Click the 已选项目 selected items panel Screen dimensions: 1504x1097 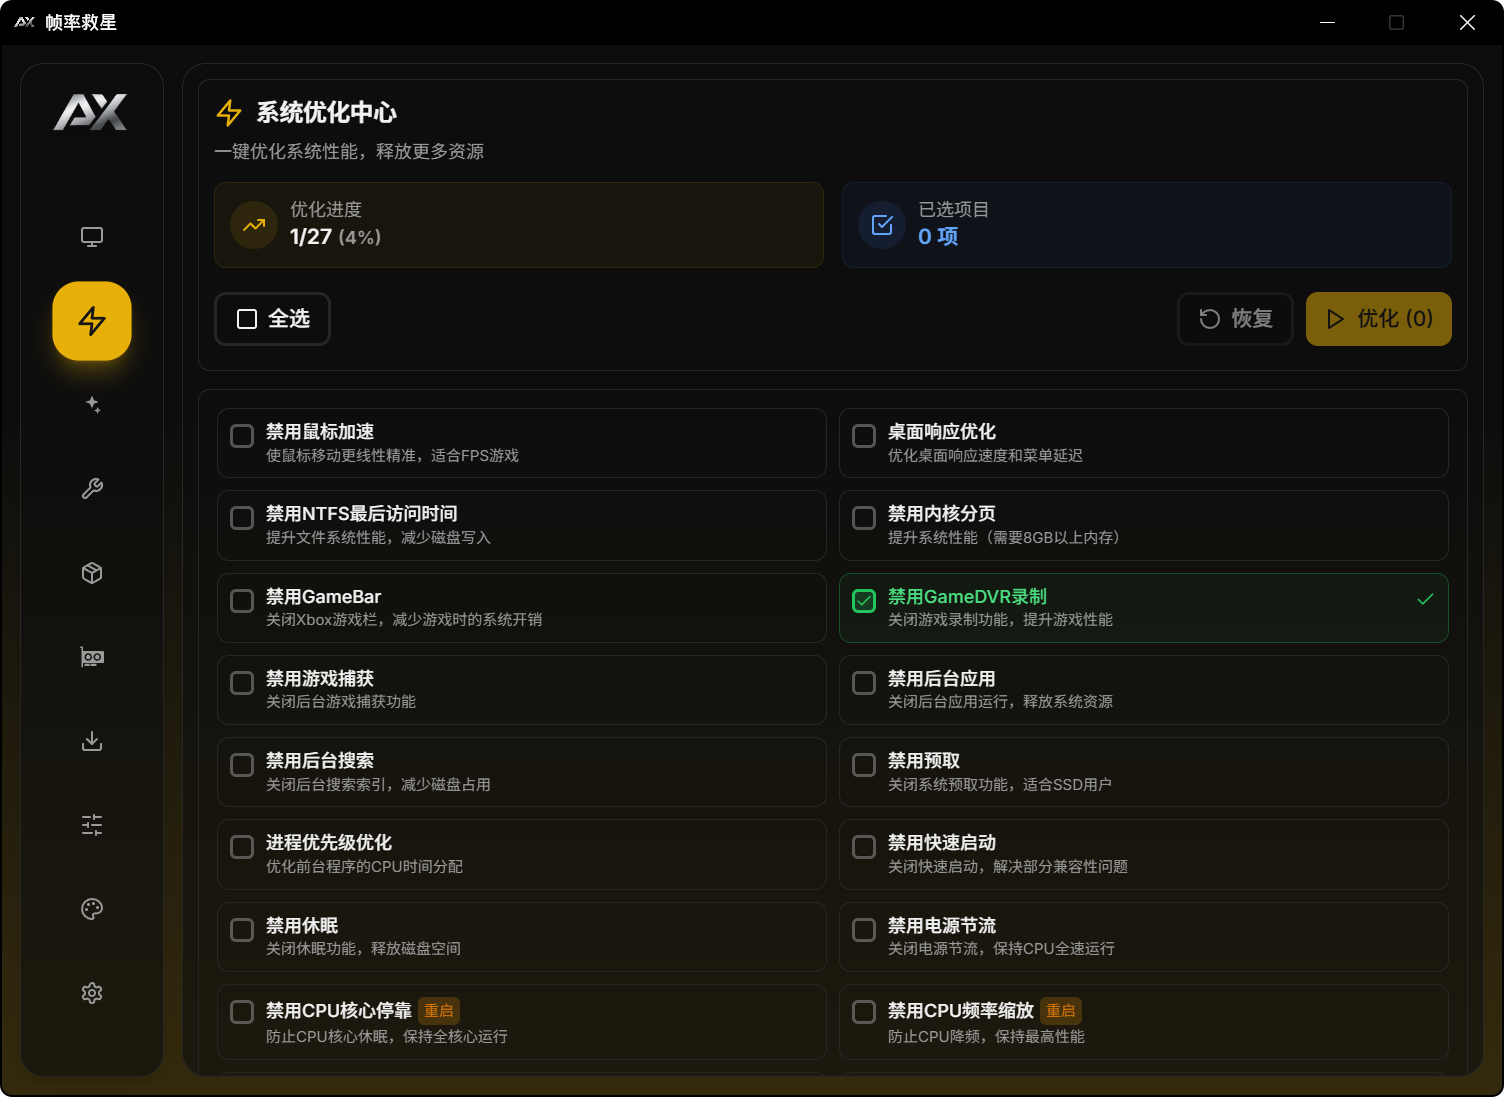pyautogui.click(x=1146, y=225)
